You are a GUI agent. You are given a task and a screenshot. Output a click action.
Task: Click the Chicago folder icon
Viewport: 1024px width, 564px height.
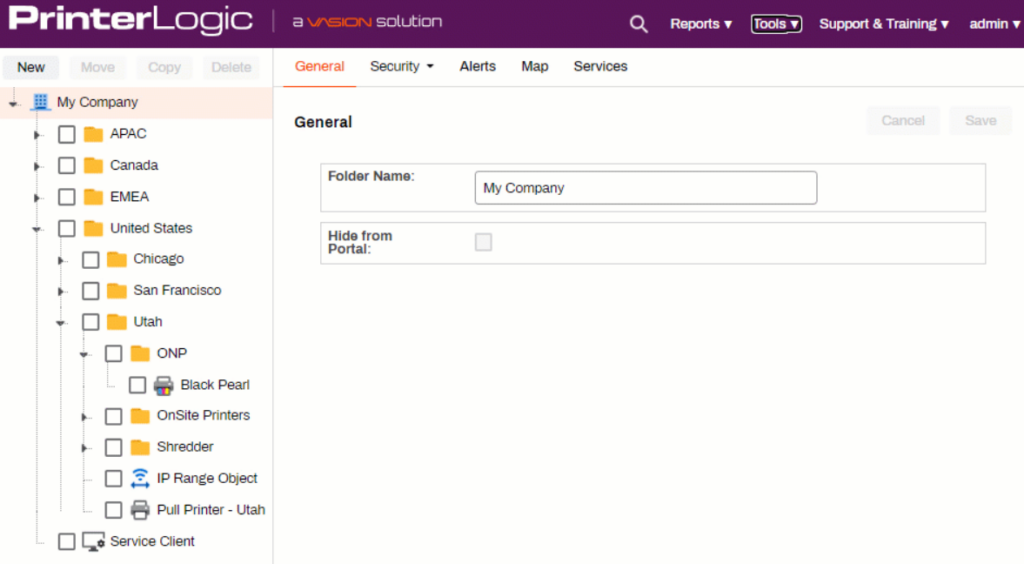point(117,259)
